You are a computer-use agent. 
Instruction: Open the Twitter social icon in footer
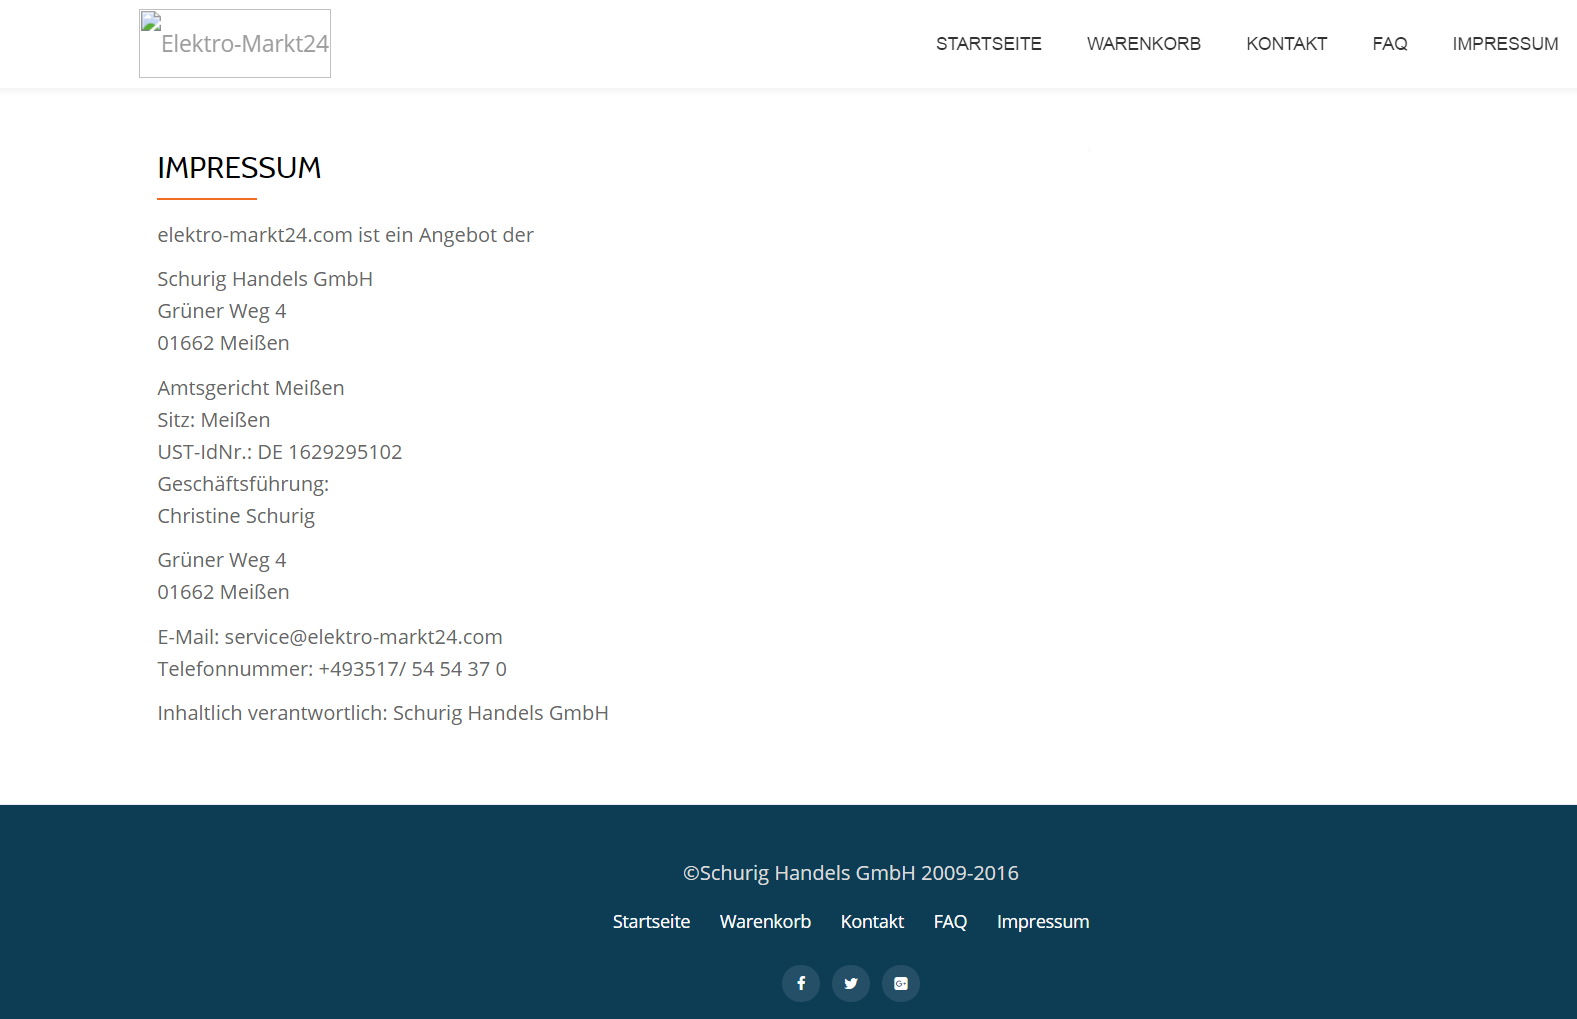[x=851, y=983]
